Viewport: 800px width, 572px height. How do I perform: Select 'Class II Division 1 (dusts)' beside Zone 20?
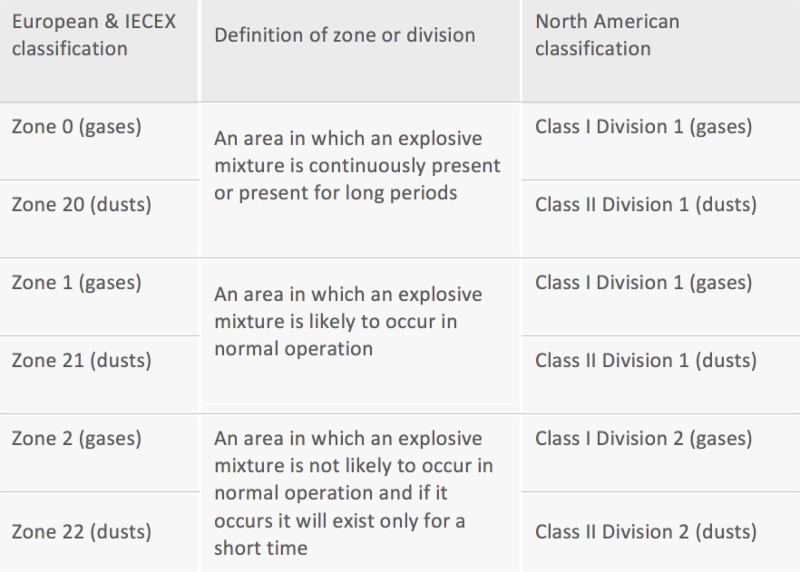pos(645,205)
